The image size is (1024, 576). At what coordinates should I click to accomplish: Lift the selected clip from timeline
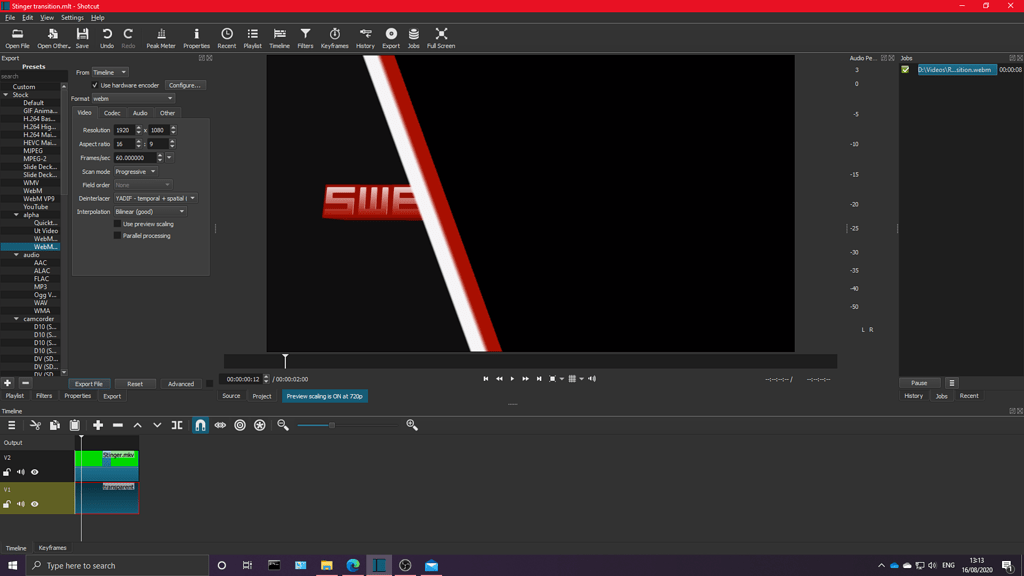click(137, 425)
